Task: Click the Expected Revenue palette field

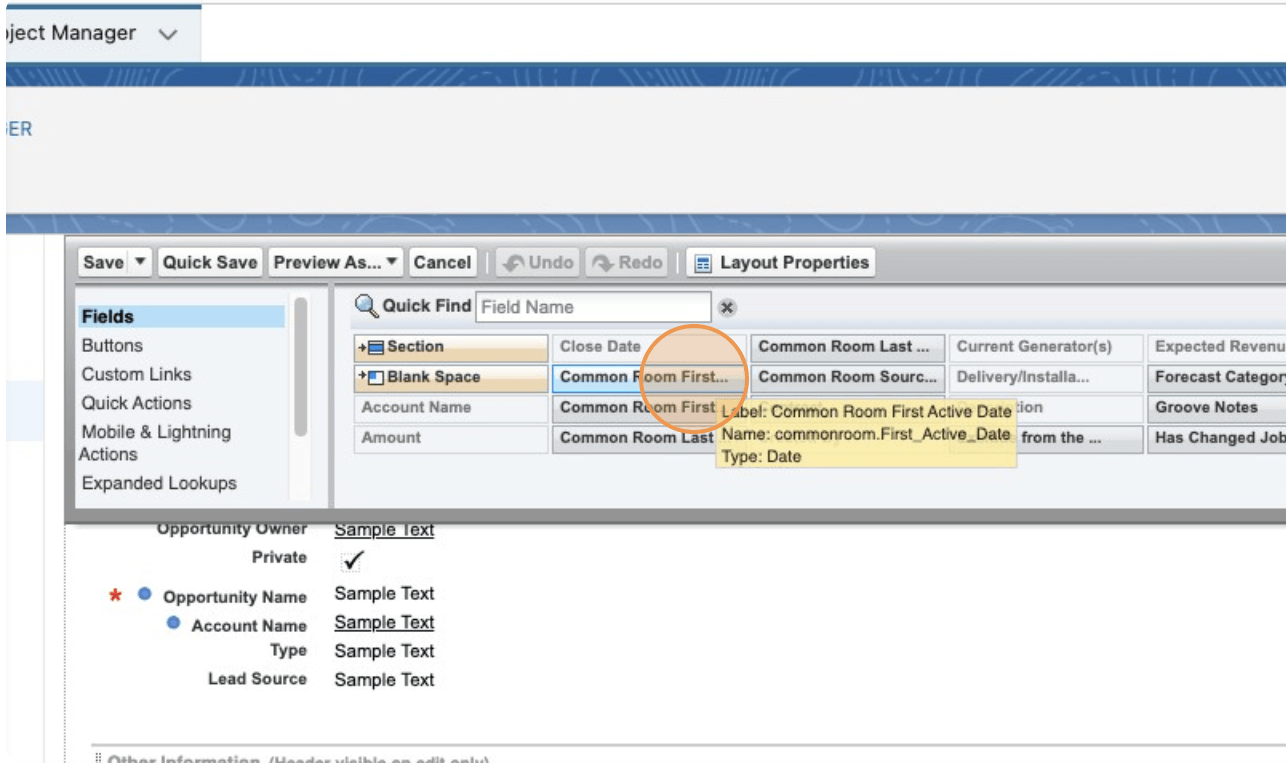Action: (1216, 347)
